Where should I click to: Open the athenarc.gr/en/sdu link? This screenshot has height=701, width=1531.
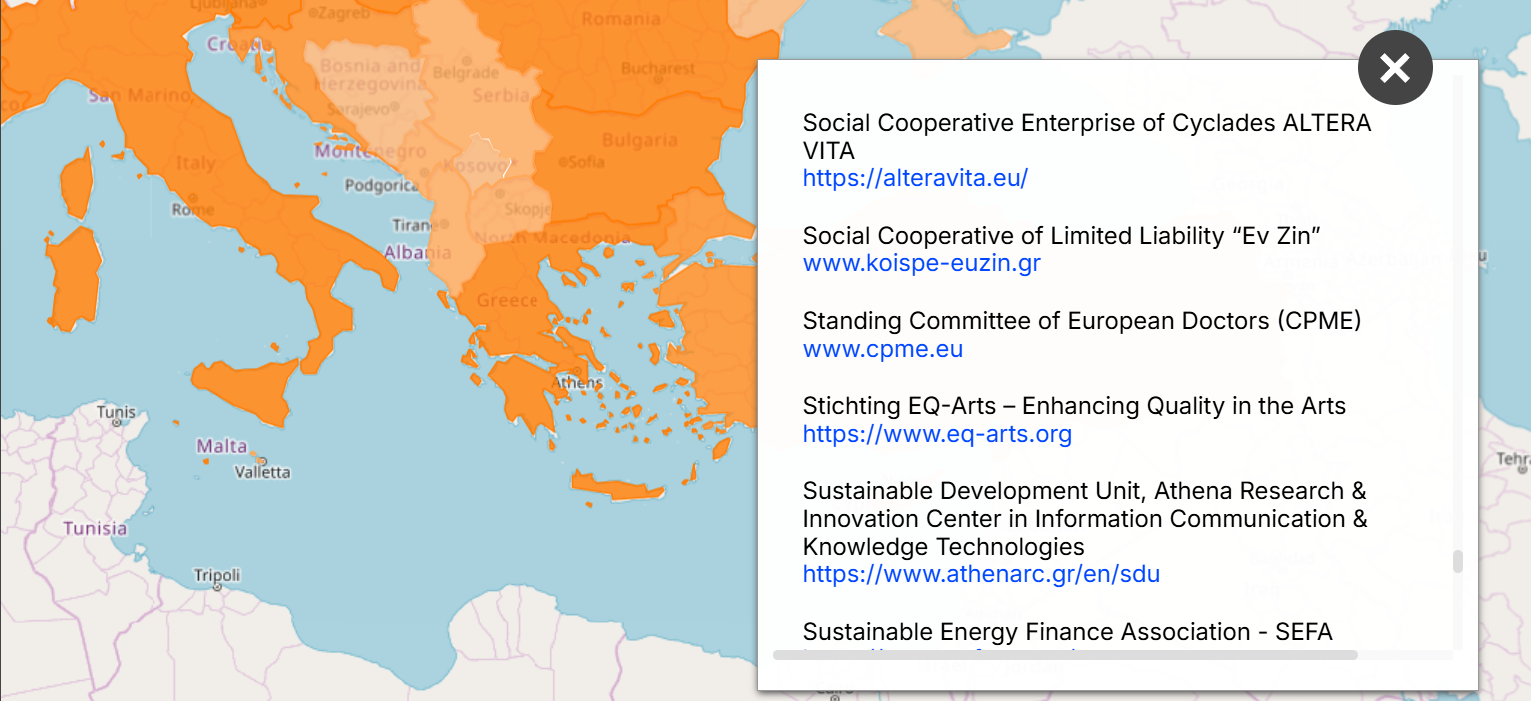click(981, 574)
